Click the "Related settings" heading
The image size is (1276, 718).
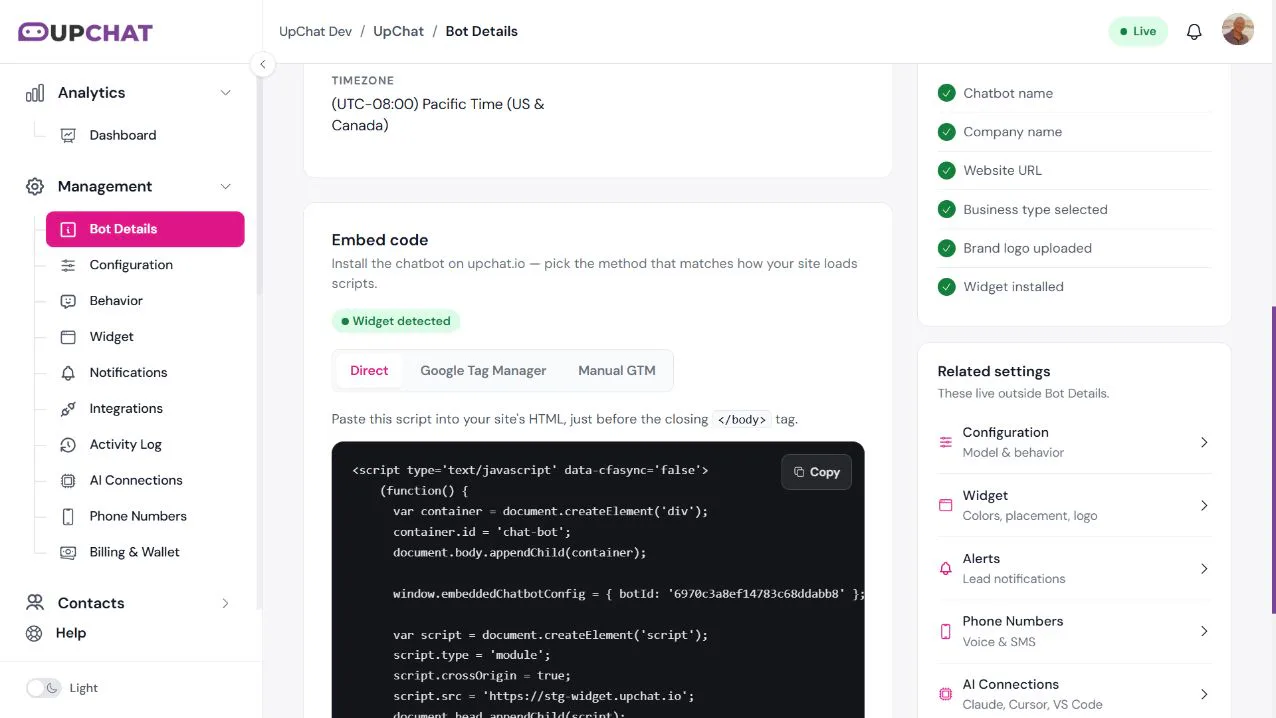pyautogui.click(x=994, y=371)
